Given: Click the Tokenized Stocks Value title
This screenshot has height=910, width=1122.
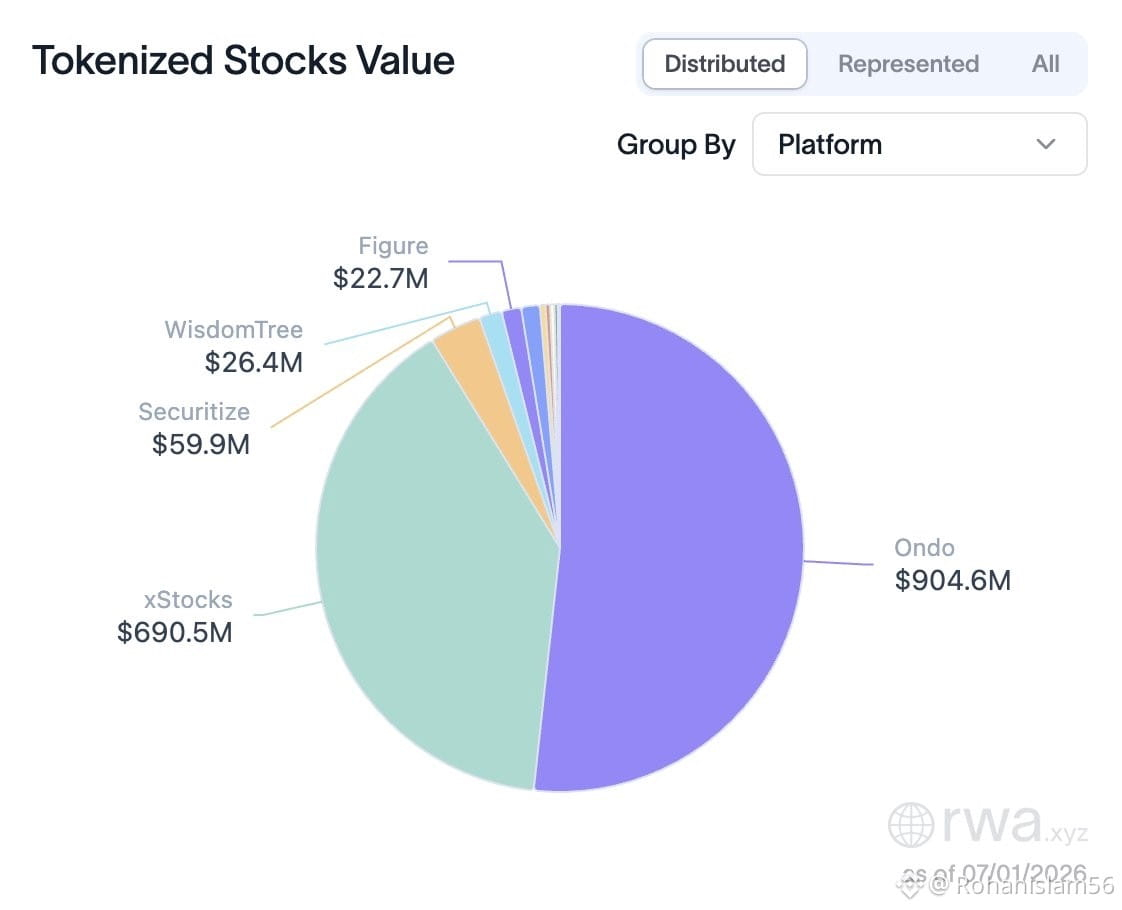Looking at the screenshot, I should (x=243, y=60).
